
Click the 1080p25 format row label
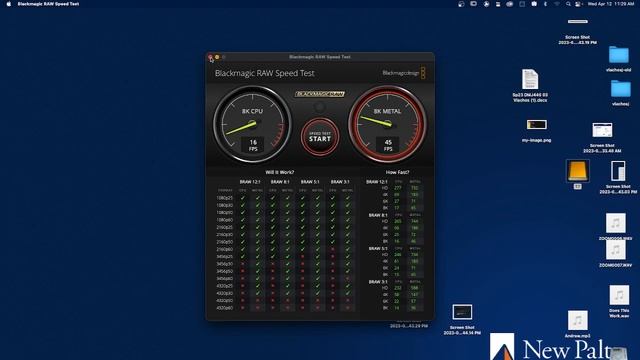pos(224,198)
